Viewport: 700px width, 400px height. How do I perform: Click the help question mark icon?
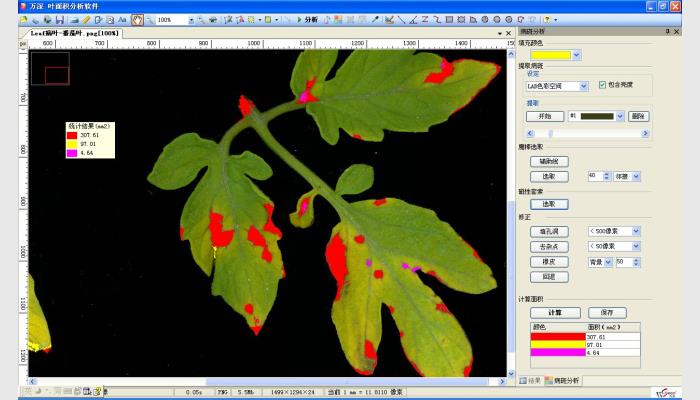pos(547,19)
